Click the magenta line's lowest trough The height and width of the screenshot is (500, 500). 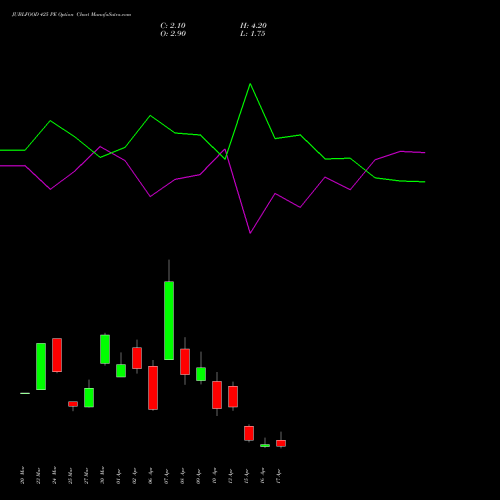pyautogui.click(x=250, y=233)
